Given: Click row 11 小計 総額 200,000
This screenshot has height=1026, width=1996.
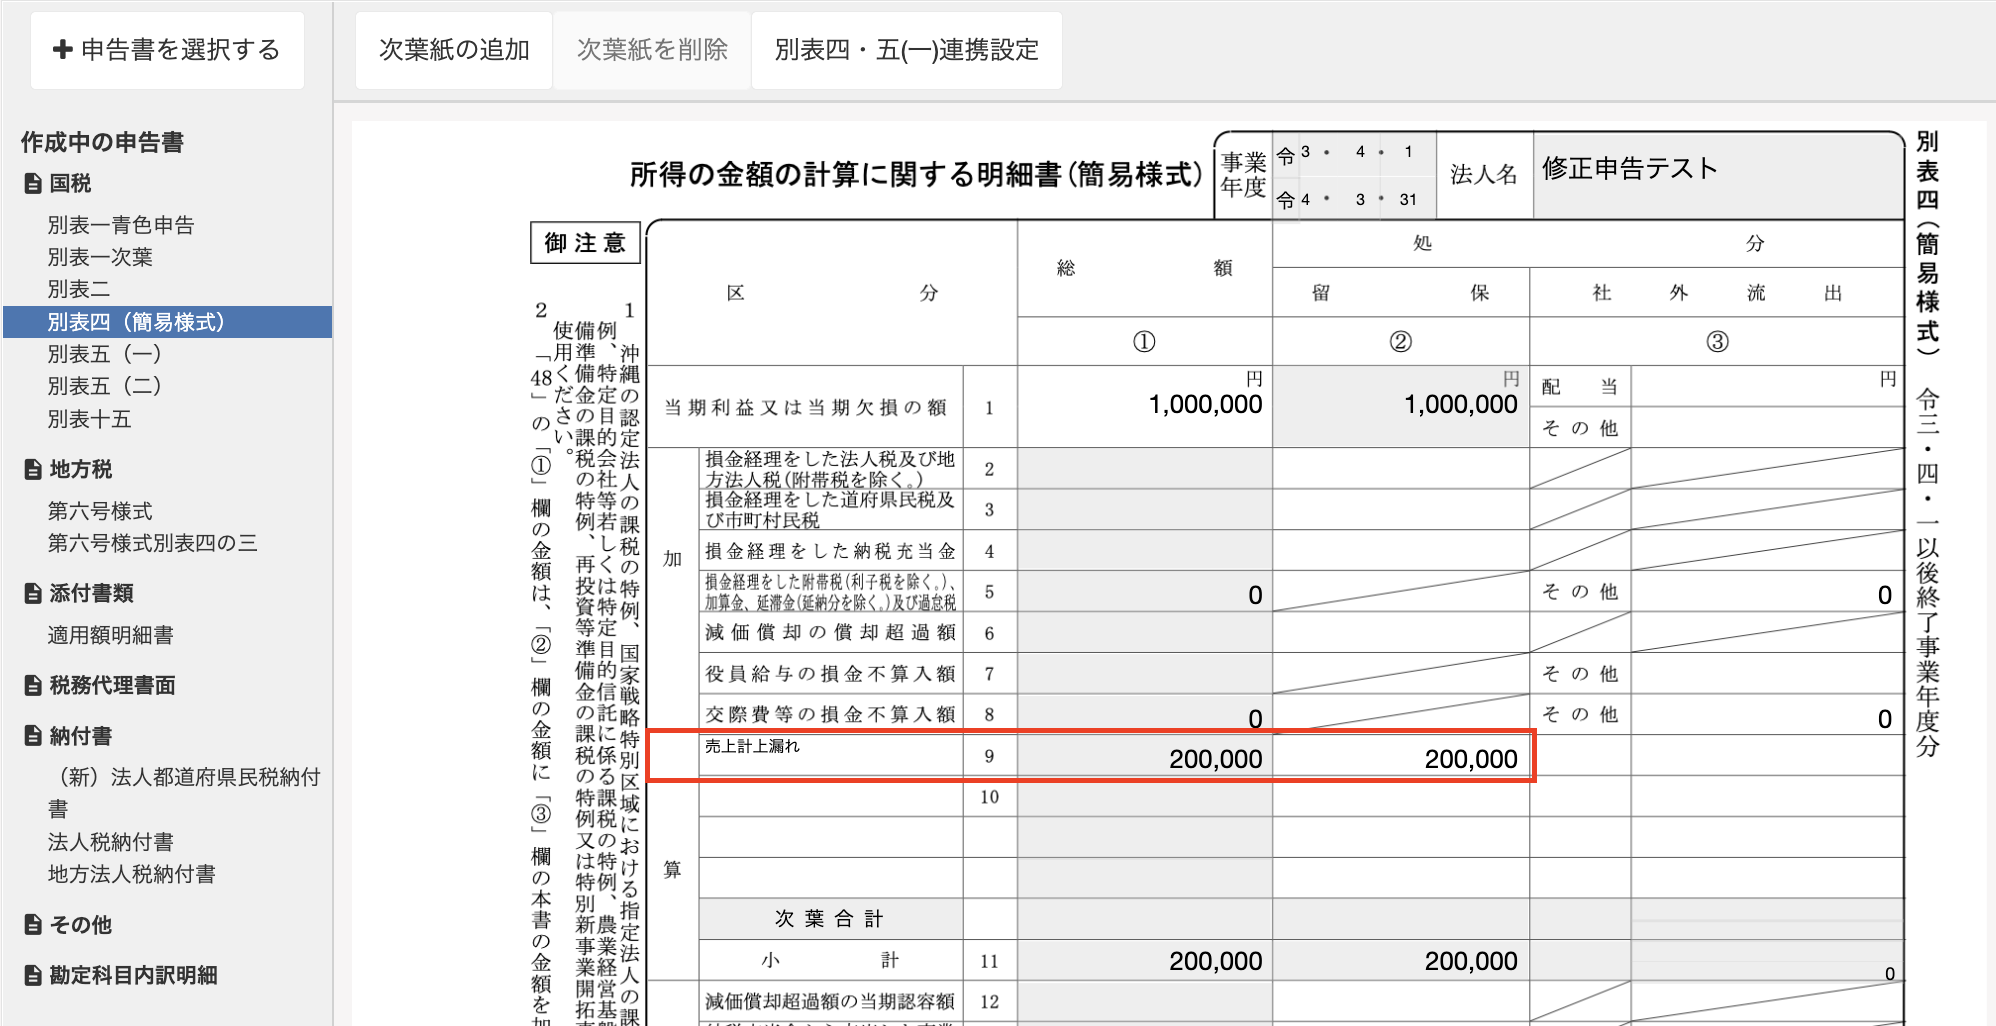Looking at the screenshot, I should [1145, 961].
